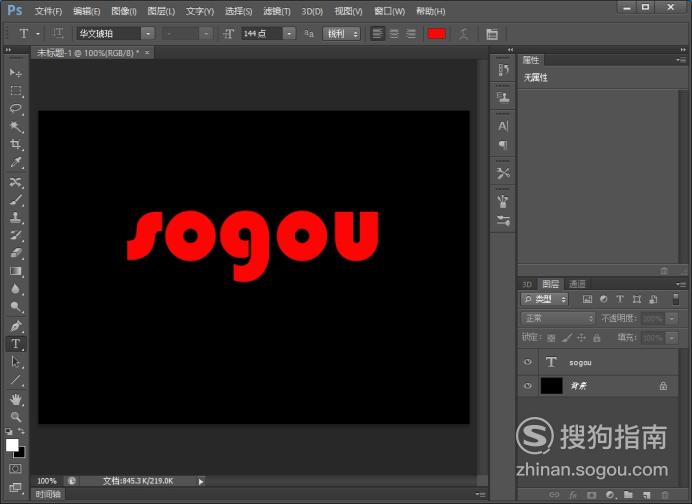The height and width of the screenshot is (504, 692).
Task: Toggle the type layer filter
Action: click(620, 299)
